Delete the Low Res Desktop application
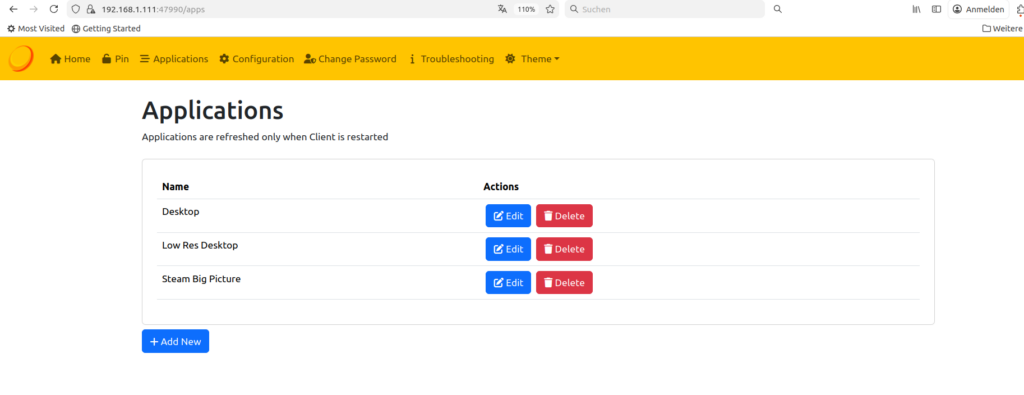Viewport: 1024px width, 395px height. click(x=564, y=249)
